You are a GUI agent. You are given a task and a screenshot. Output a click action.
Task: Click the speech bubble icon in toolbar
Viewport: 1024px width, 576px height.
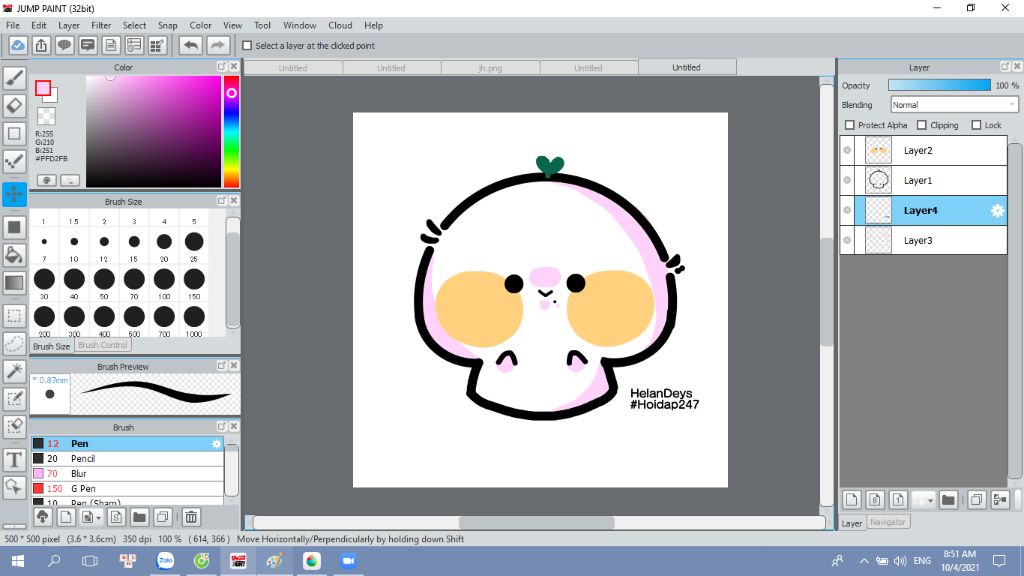tap(64, 45)
